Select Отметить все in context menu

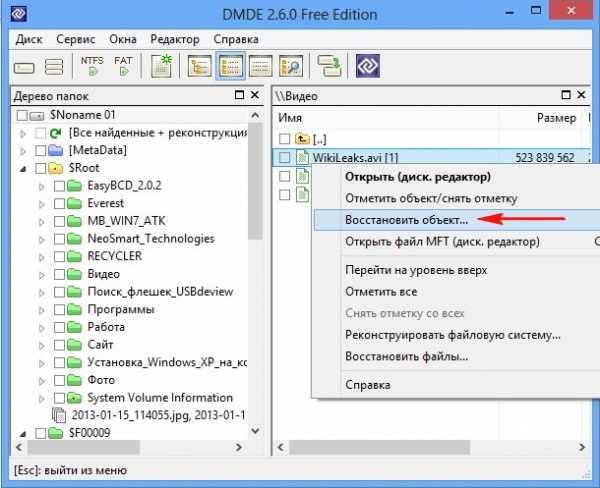(381, 292)
